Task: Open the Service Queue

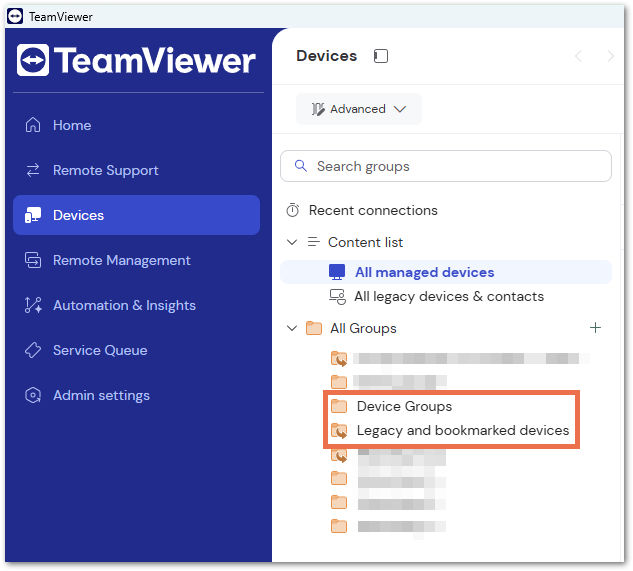Action: (x=100, y=350)
